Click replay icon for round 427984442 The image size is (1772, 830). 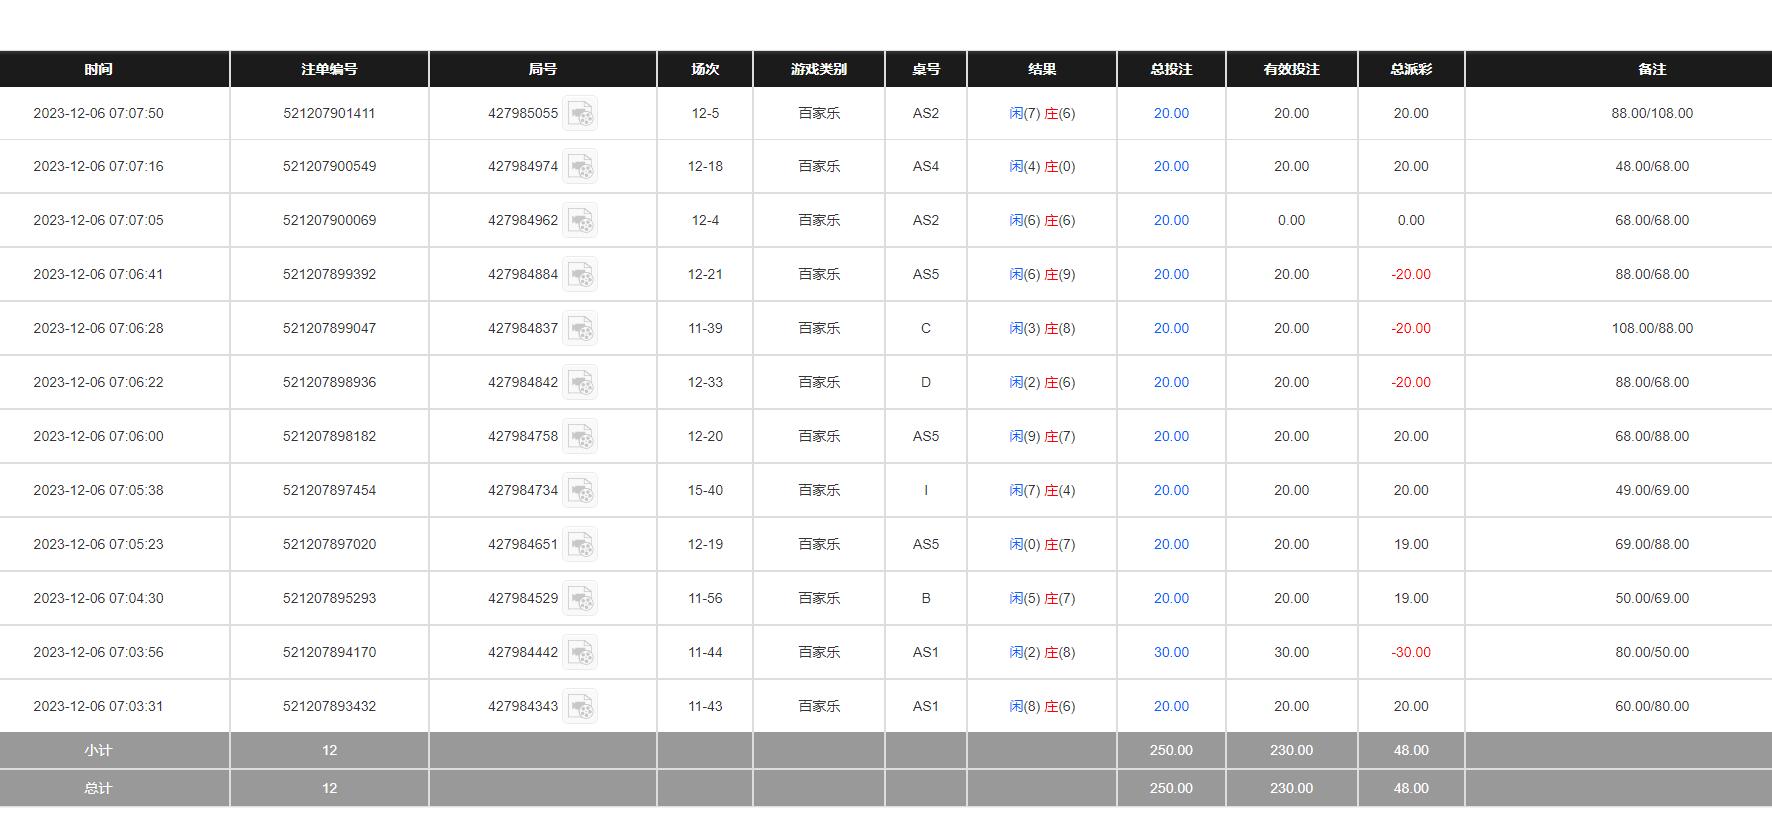(x=580, y=653)
